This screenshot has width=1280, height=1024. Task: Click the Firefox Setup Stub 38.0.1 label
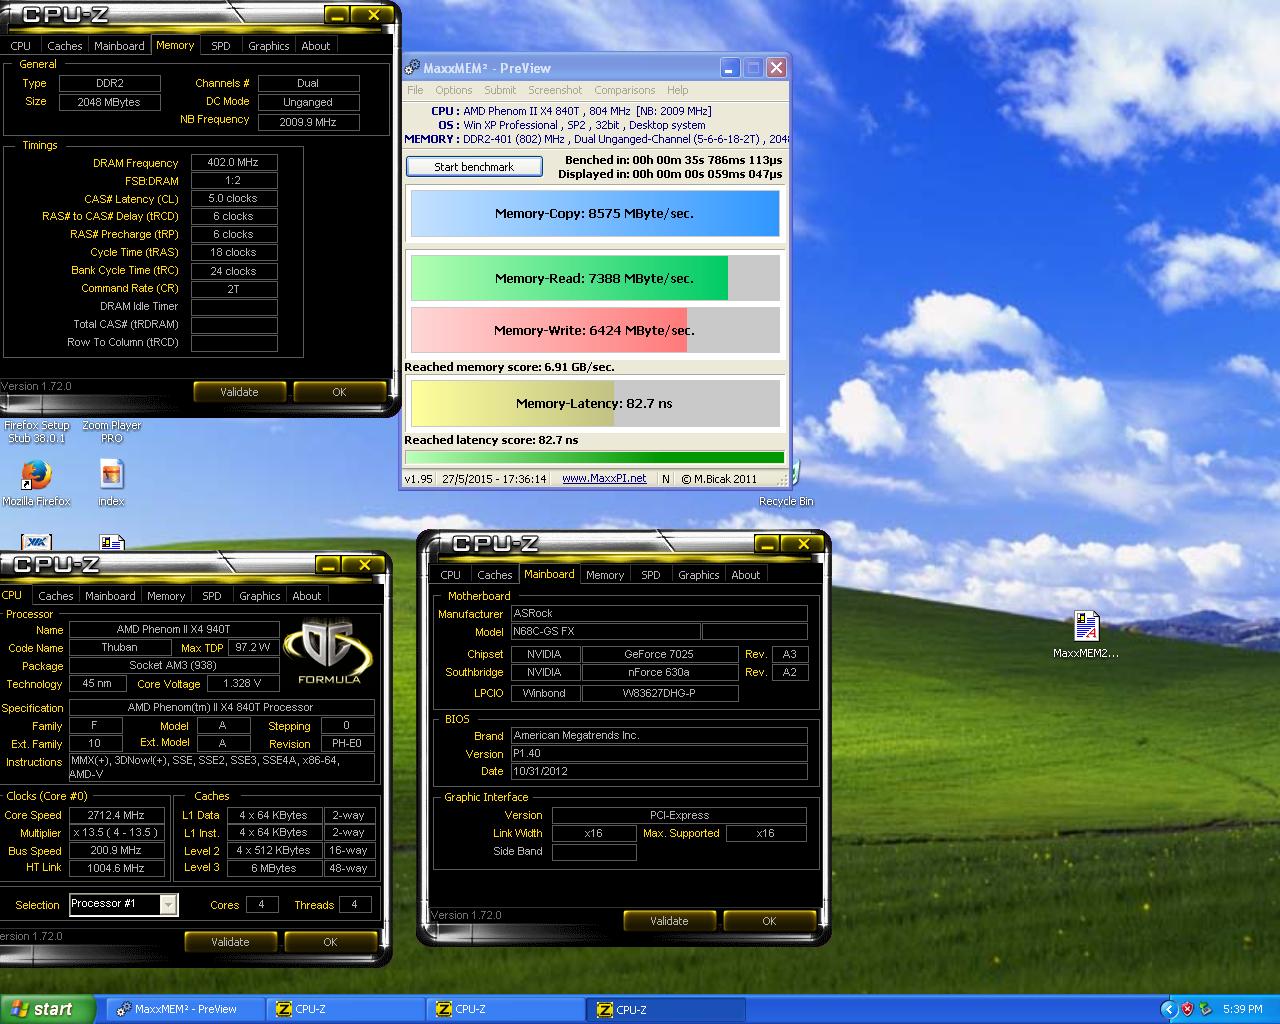pyautogui.click(x=36, y=432)
